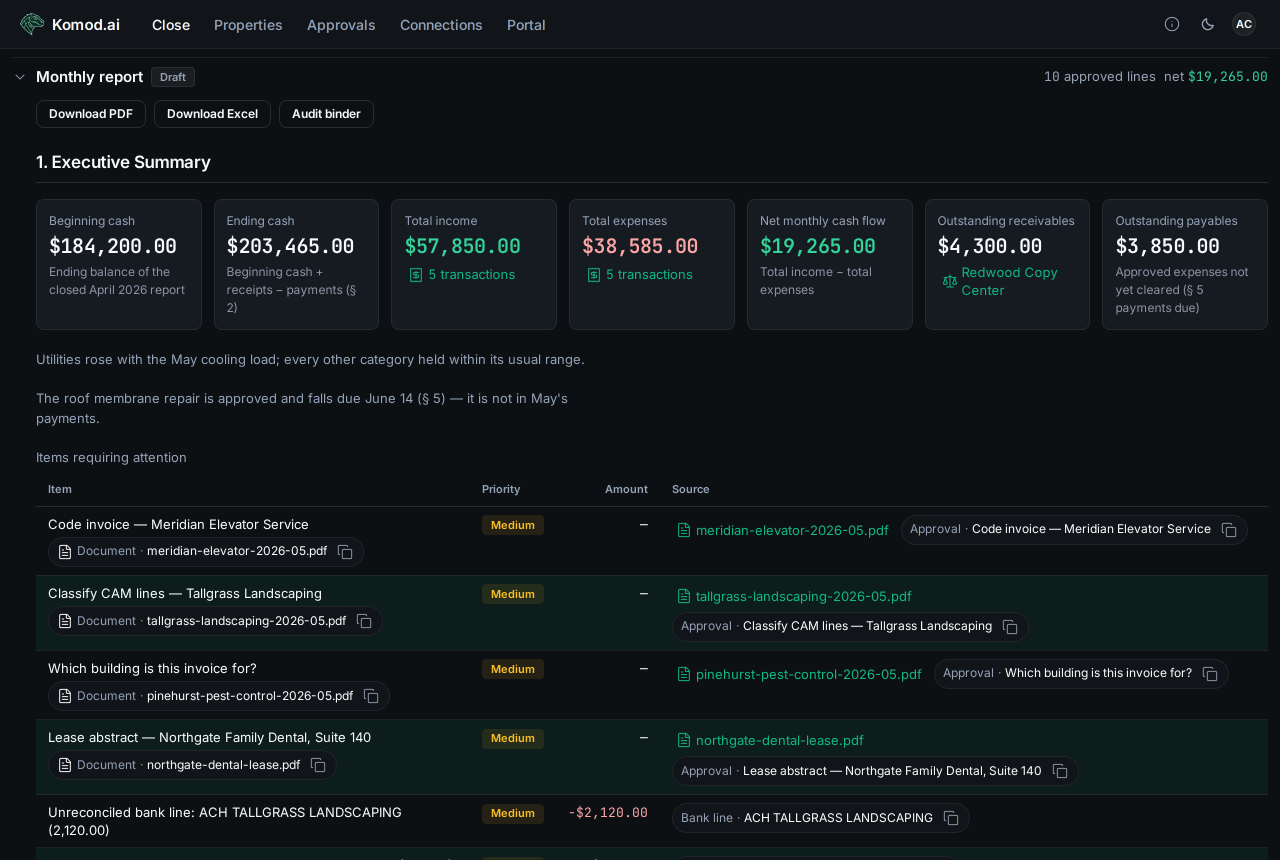
Task: Navigate to the Portal tab
Action: 526,25
